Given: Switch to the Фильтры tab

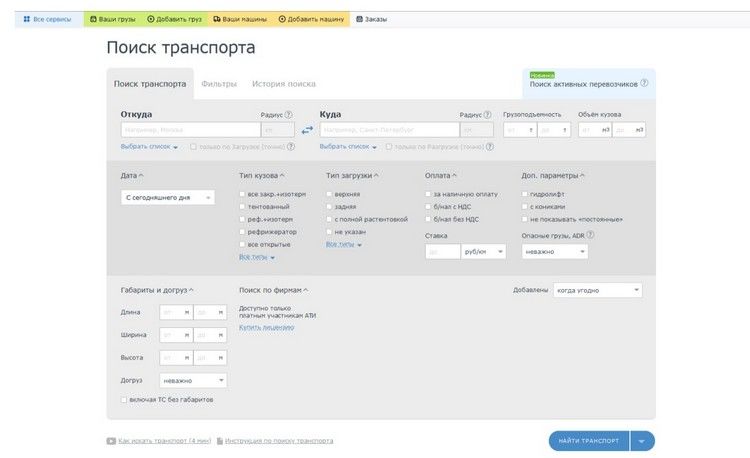Looking at the screenshot, I should [x=218, y=84].
